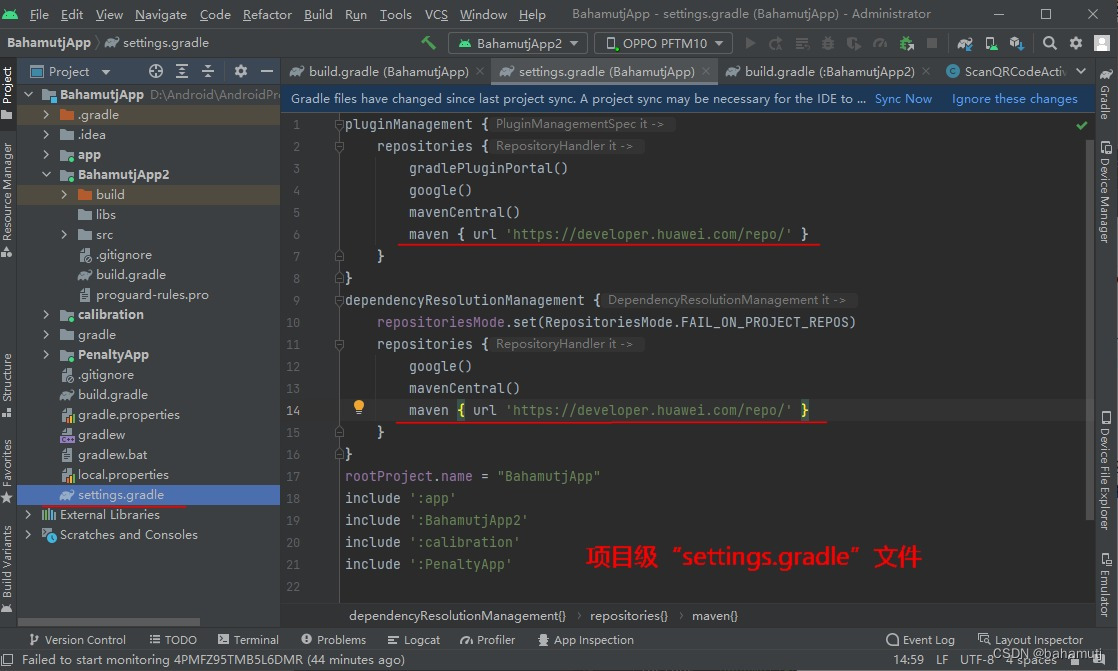Open the Refactor menu
Viewport: 1118px width, 671px height.
(267, 14)
